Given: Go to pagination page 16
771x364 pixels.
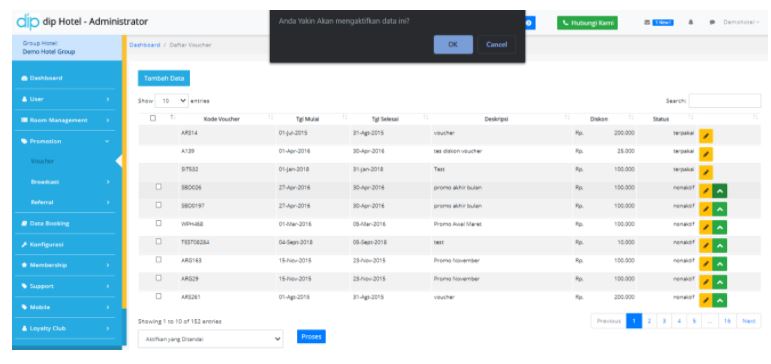Looking at the screenshot, I should click(727, 321).
